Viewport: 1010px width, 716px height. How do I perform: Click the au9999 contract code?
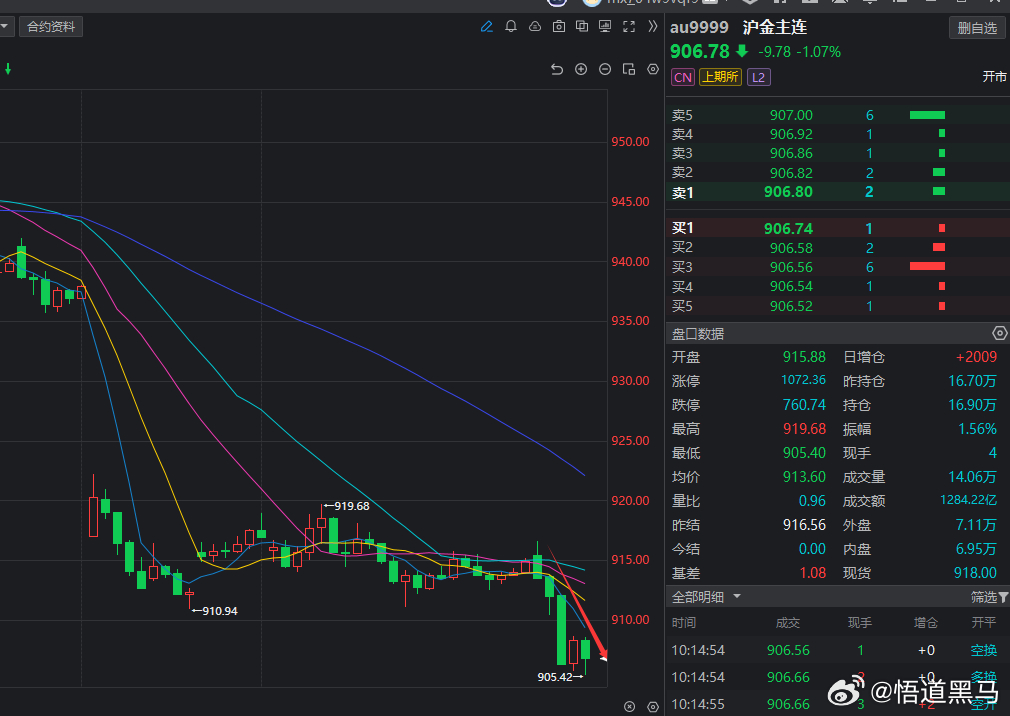coord(700,28)
